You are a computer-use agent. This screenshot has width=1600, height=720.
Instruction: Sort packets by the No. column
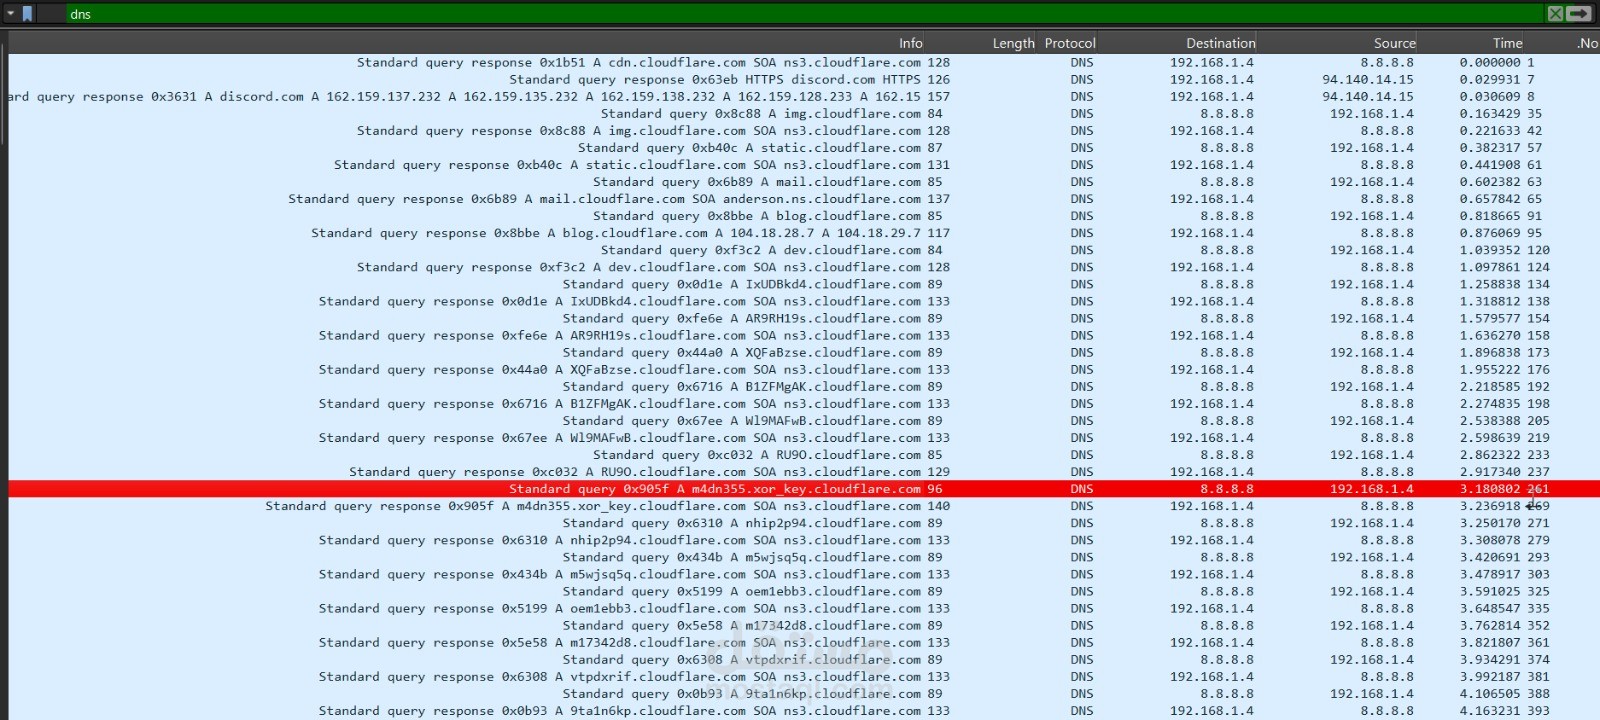point(1586,43)
